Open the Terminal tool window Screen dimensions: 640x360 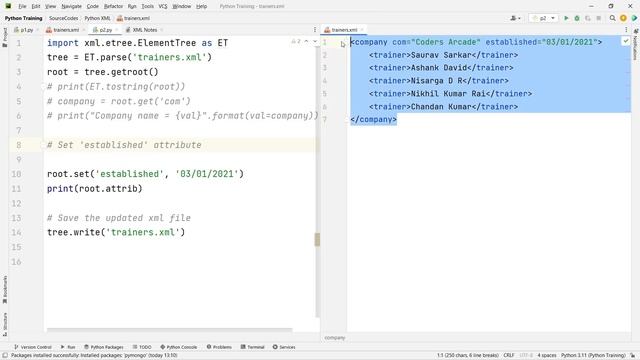253,347
